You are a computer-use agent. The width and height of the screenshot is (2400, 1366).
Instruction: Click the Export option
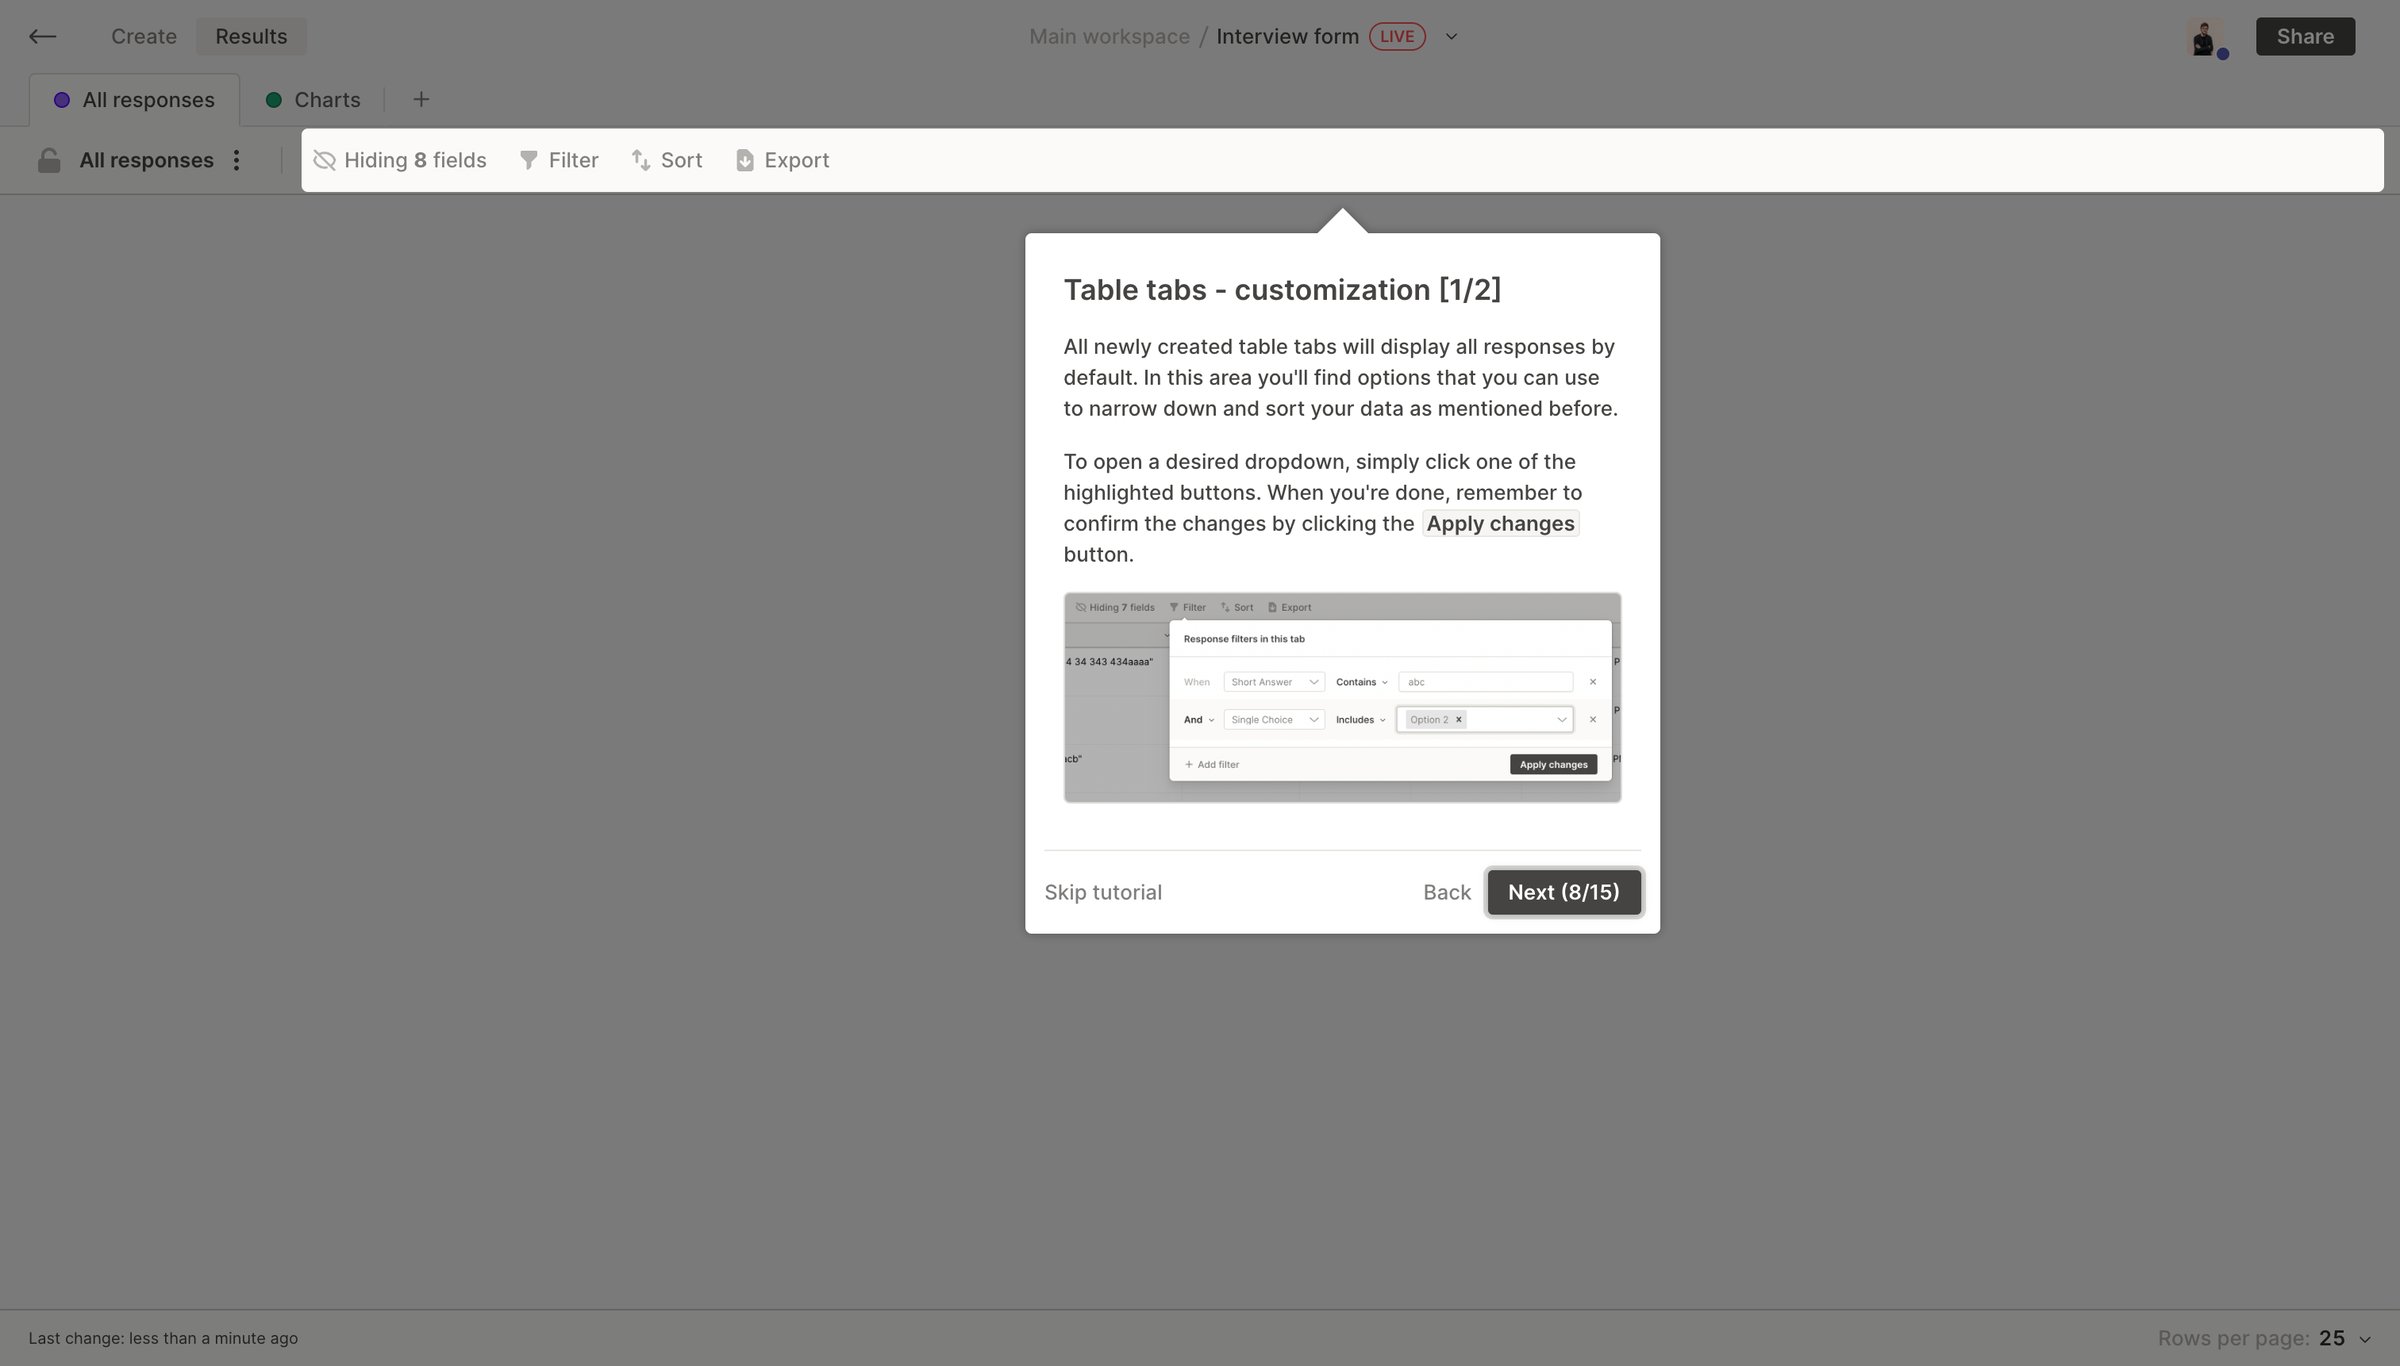[x=783, y=160]
